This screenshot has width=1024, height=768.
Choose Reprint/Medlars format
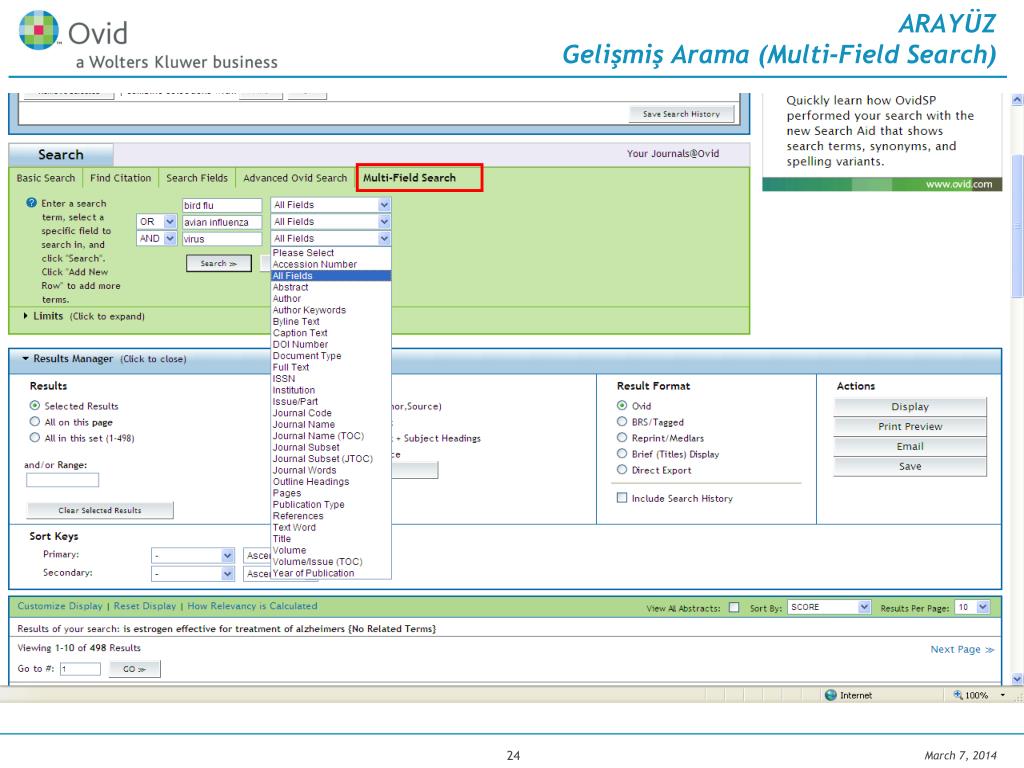point(622,438)
